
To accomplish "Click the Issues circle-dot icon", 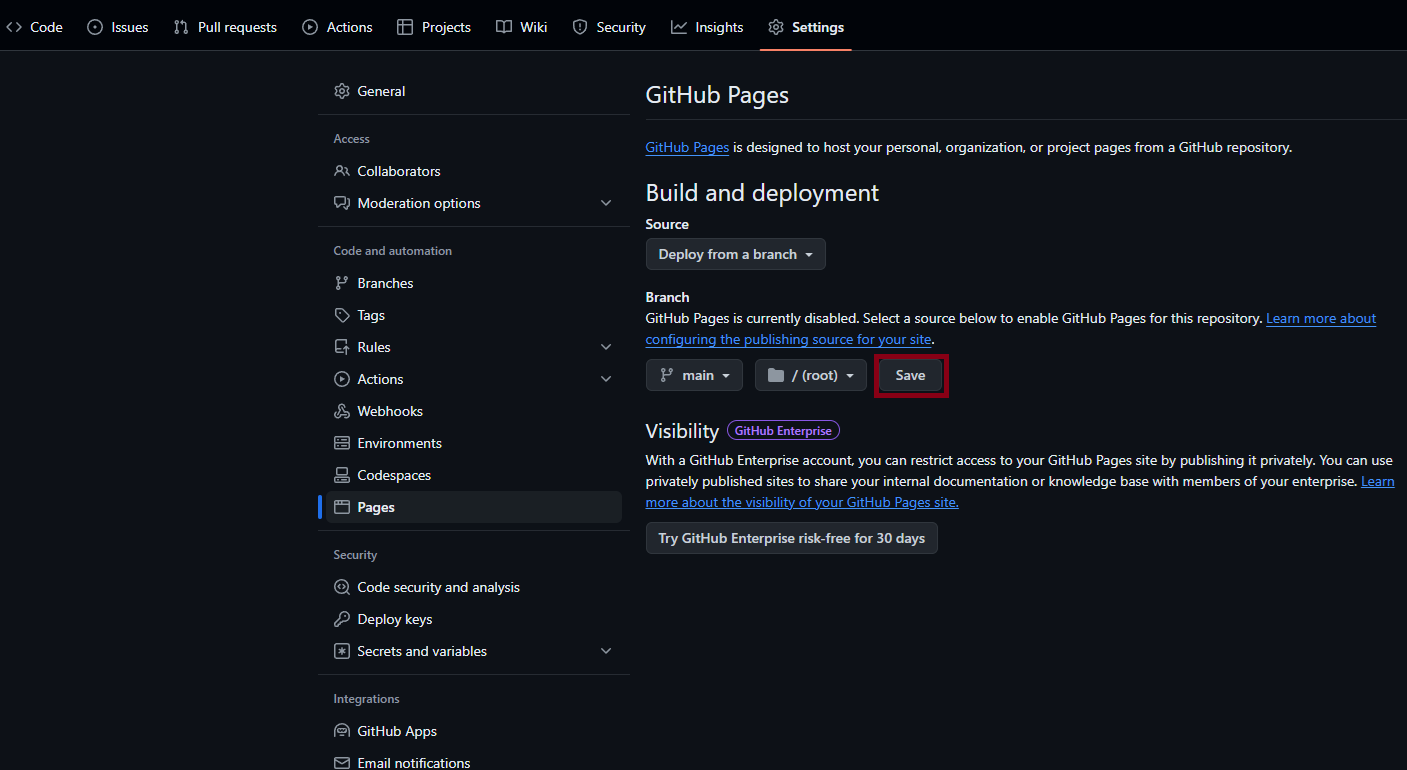I will point(95,27).
